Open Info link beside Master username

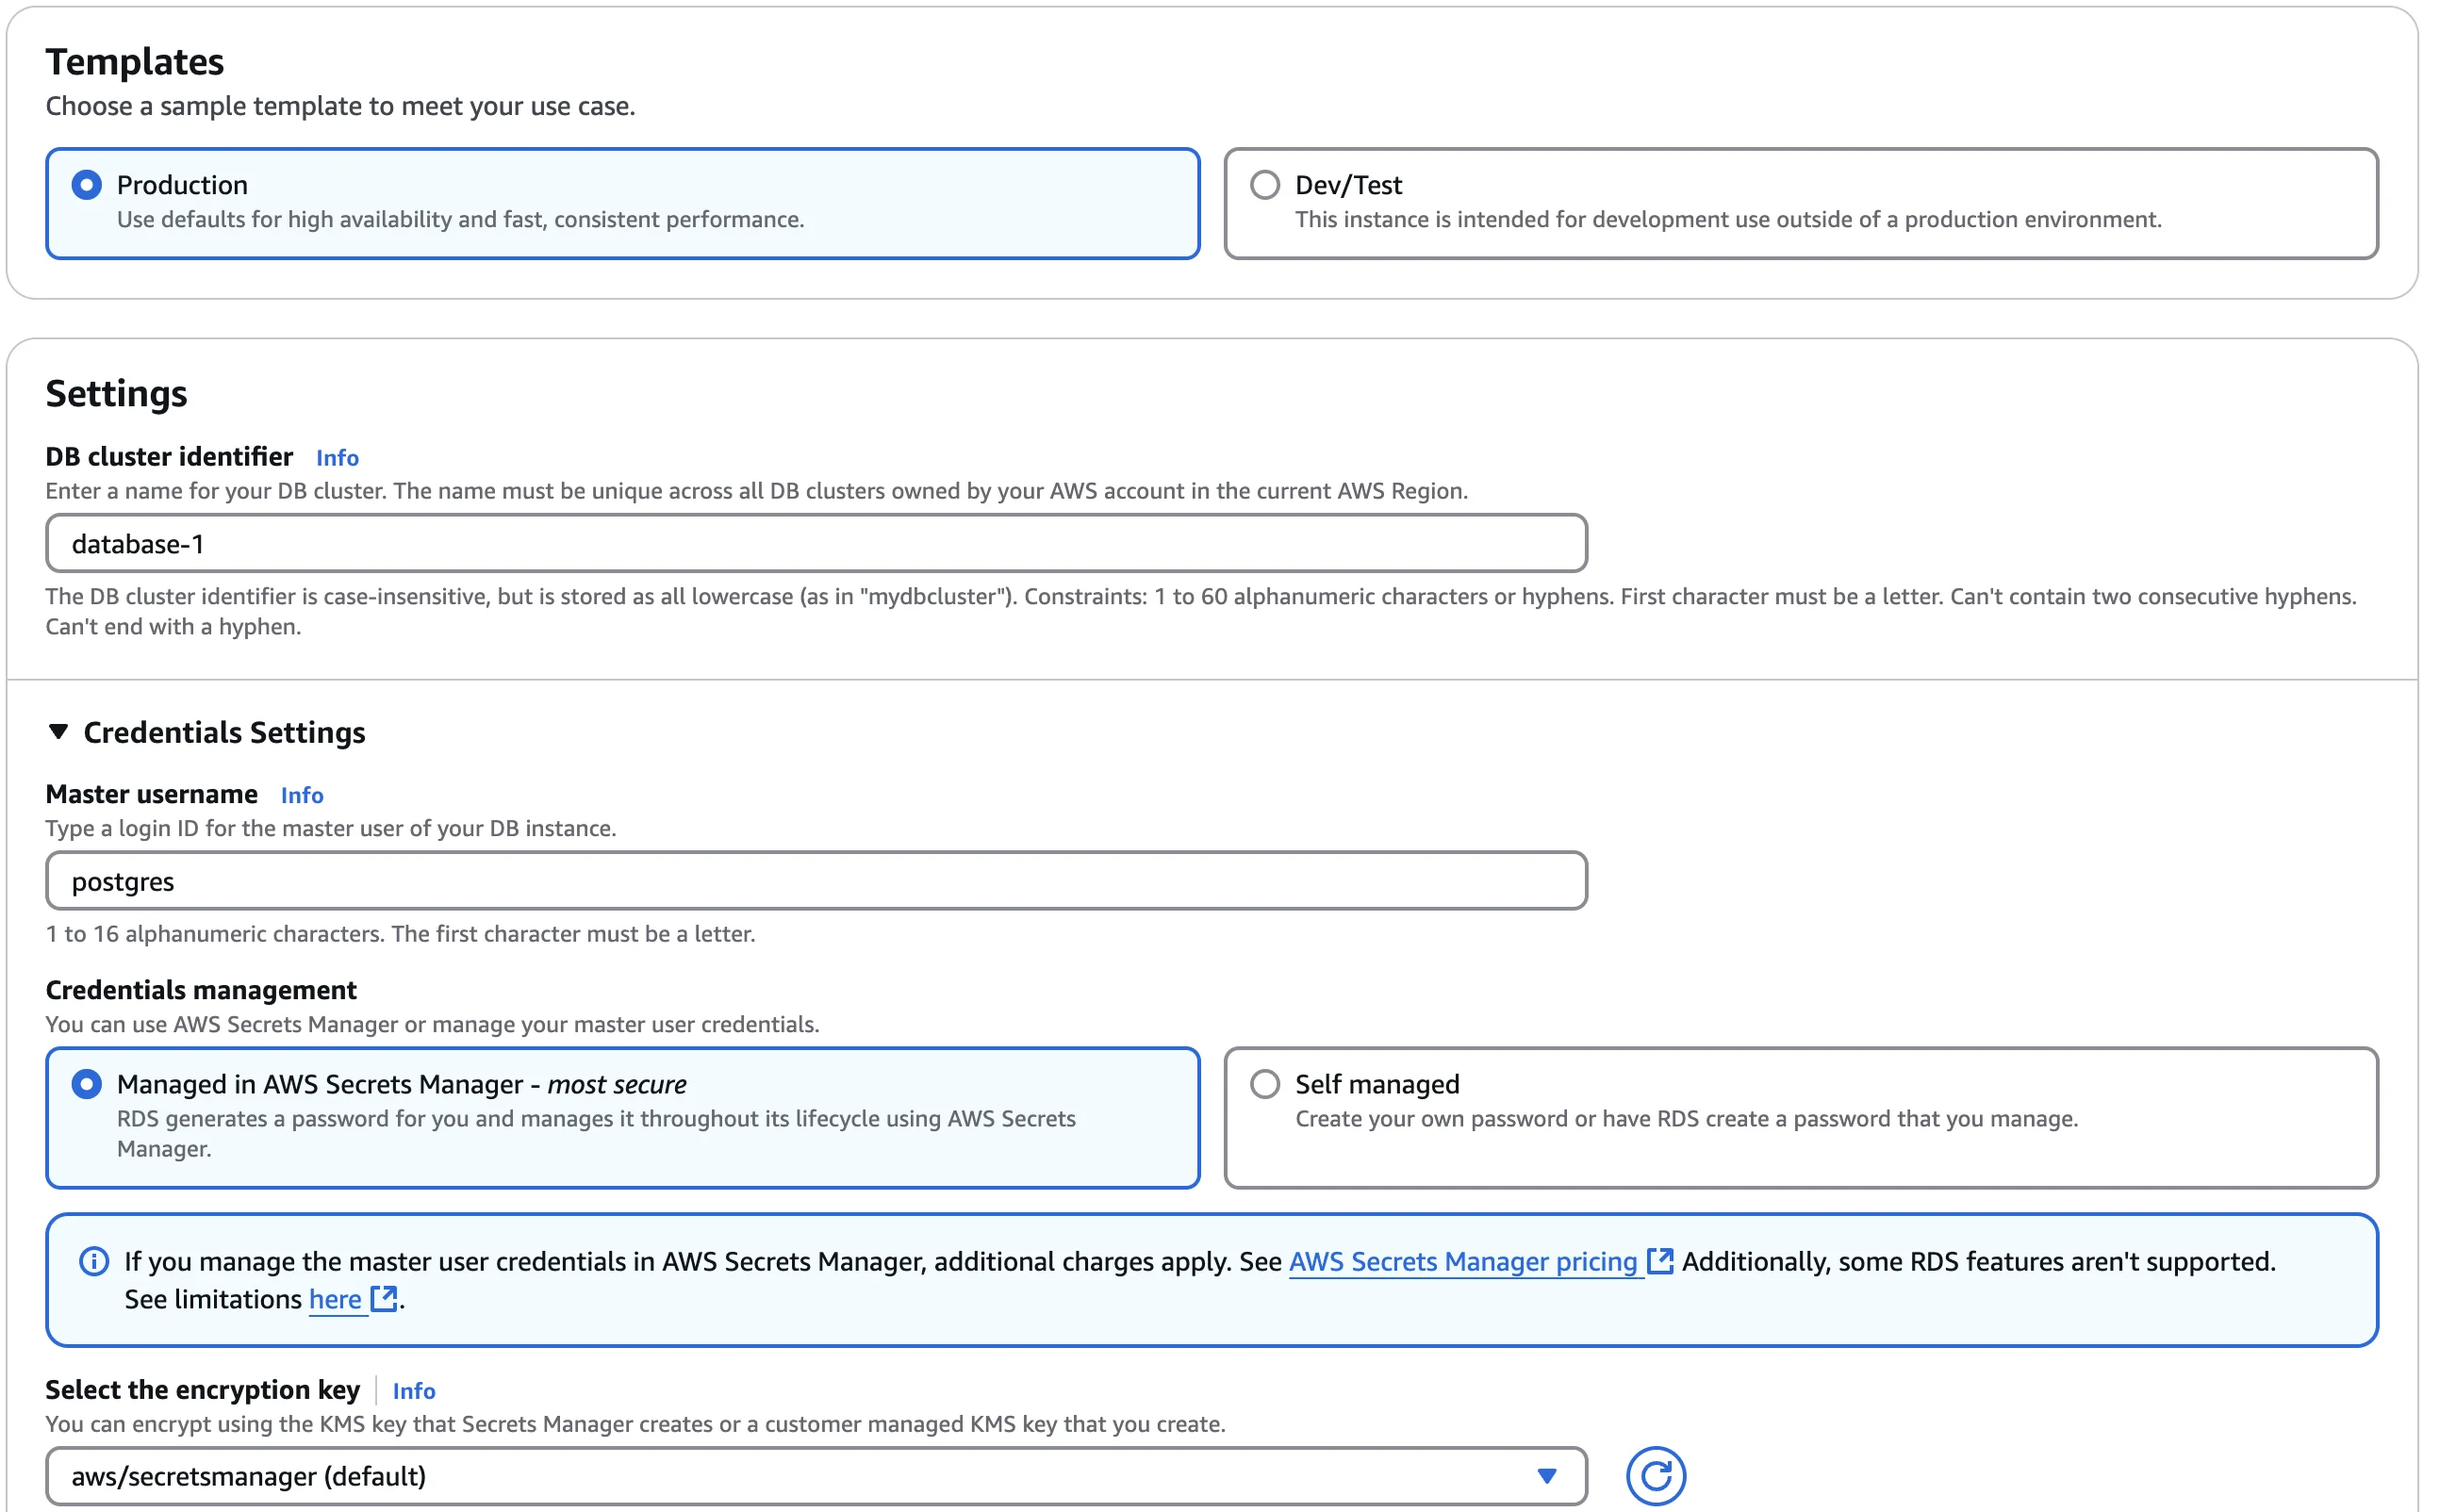302,795
